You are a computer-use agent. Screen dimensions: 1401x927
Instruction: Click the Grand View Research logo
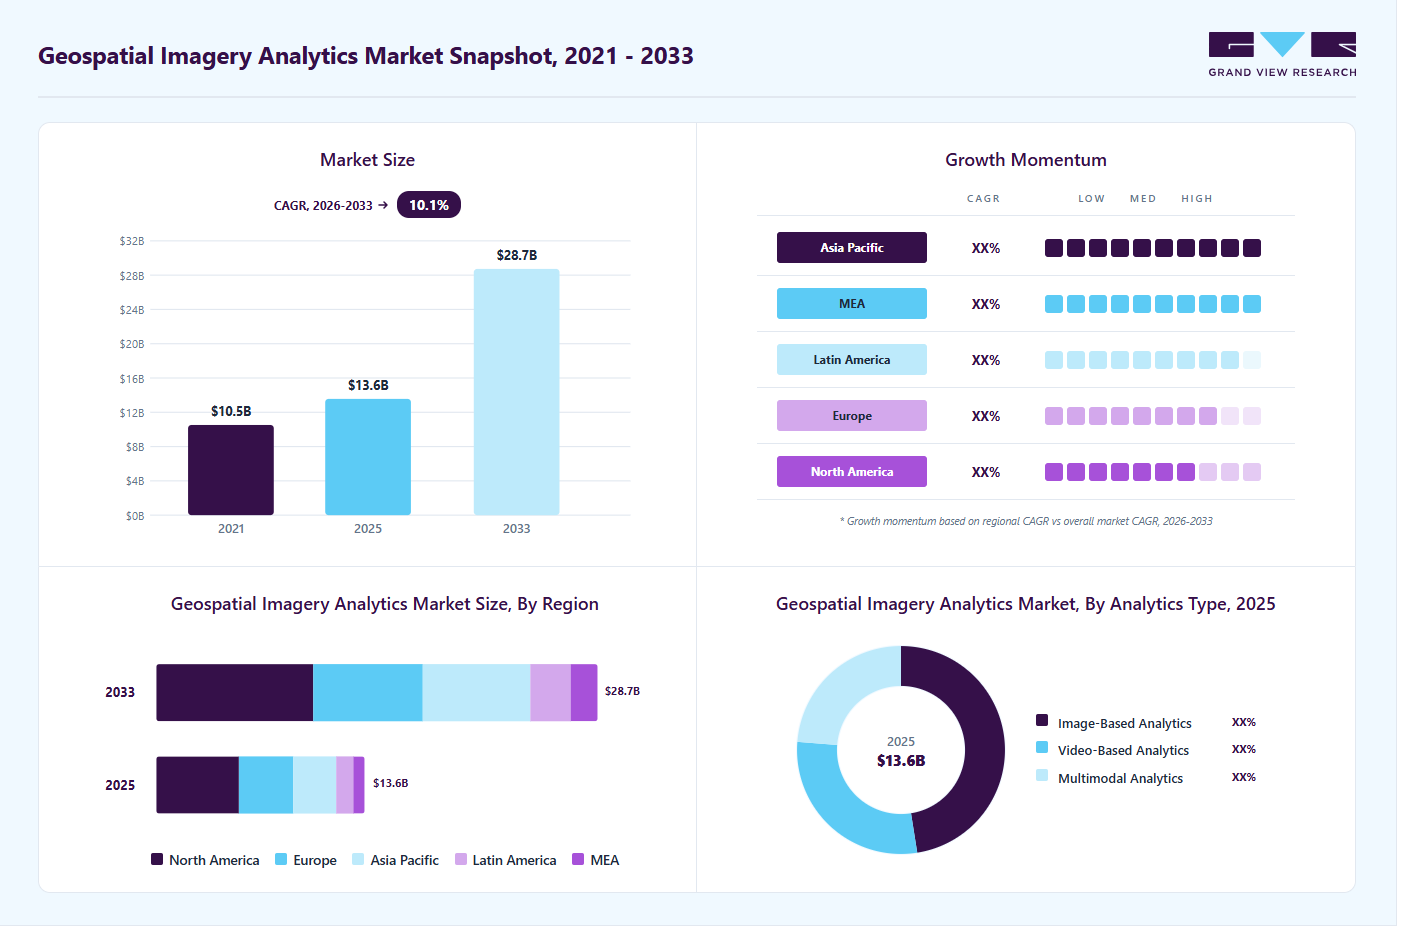click(x=1282, y=55)
